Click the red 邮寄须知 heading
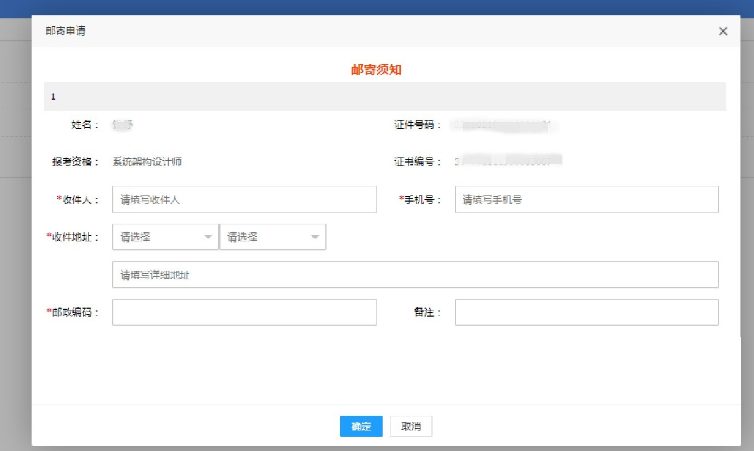Image resolution: width=754 pixels, height=451 pixels. tap(377, 70)
